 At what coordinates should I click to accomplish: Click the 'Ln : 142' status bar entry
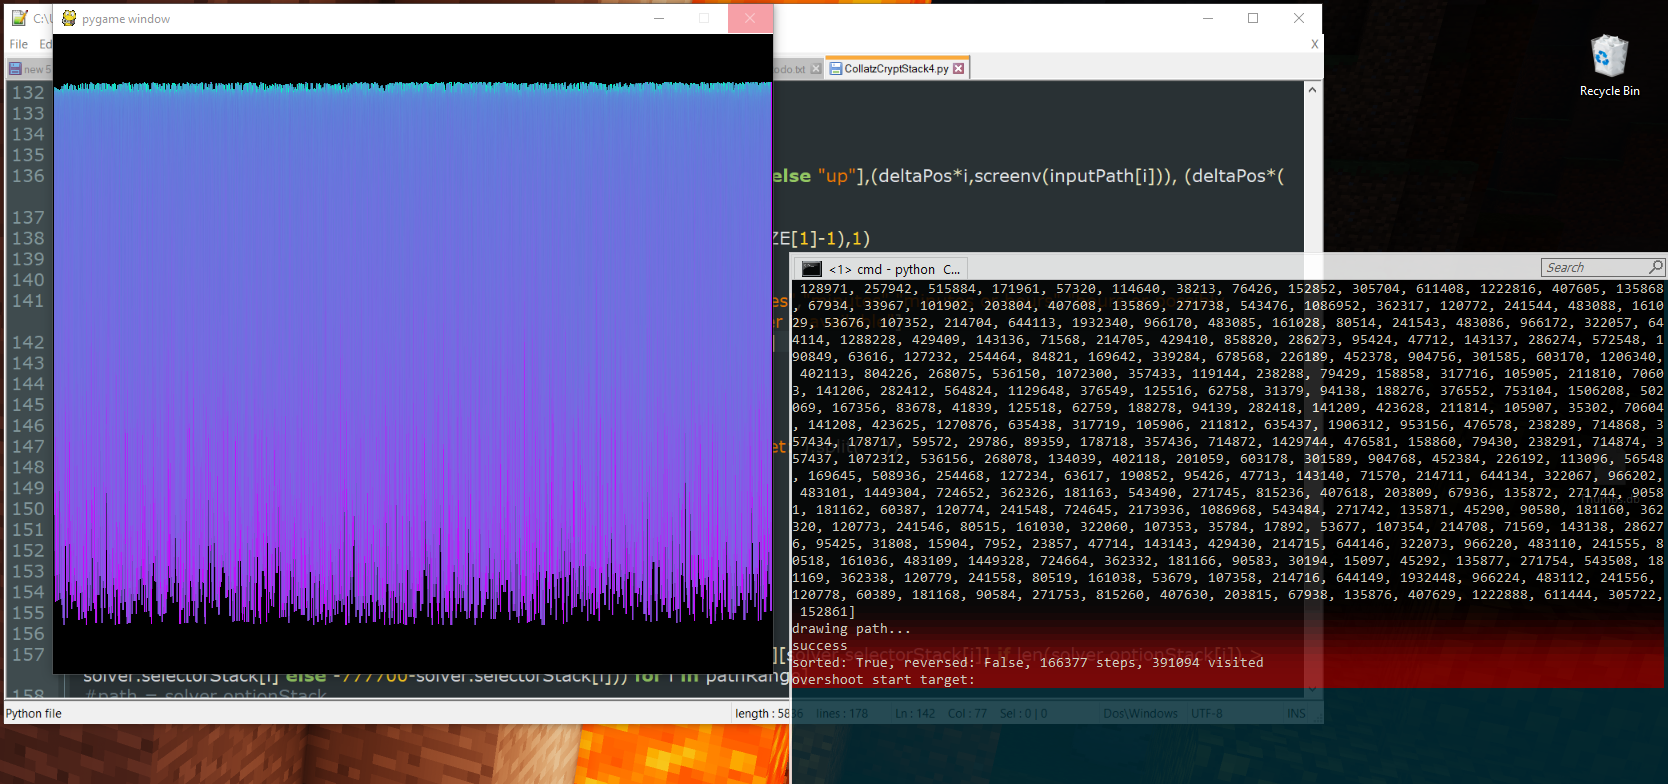915,714
